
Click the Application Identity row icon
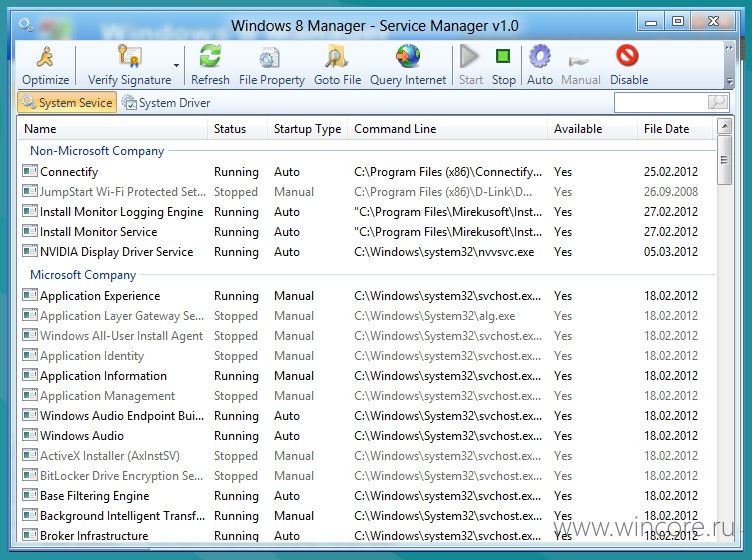click(30, 356)
